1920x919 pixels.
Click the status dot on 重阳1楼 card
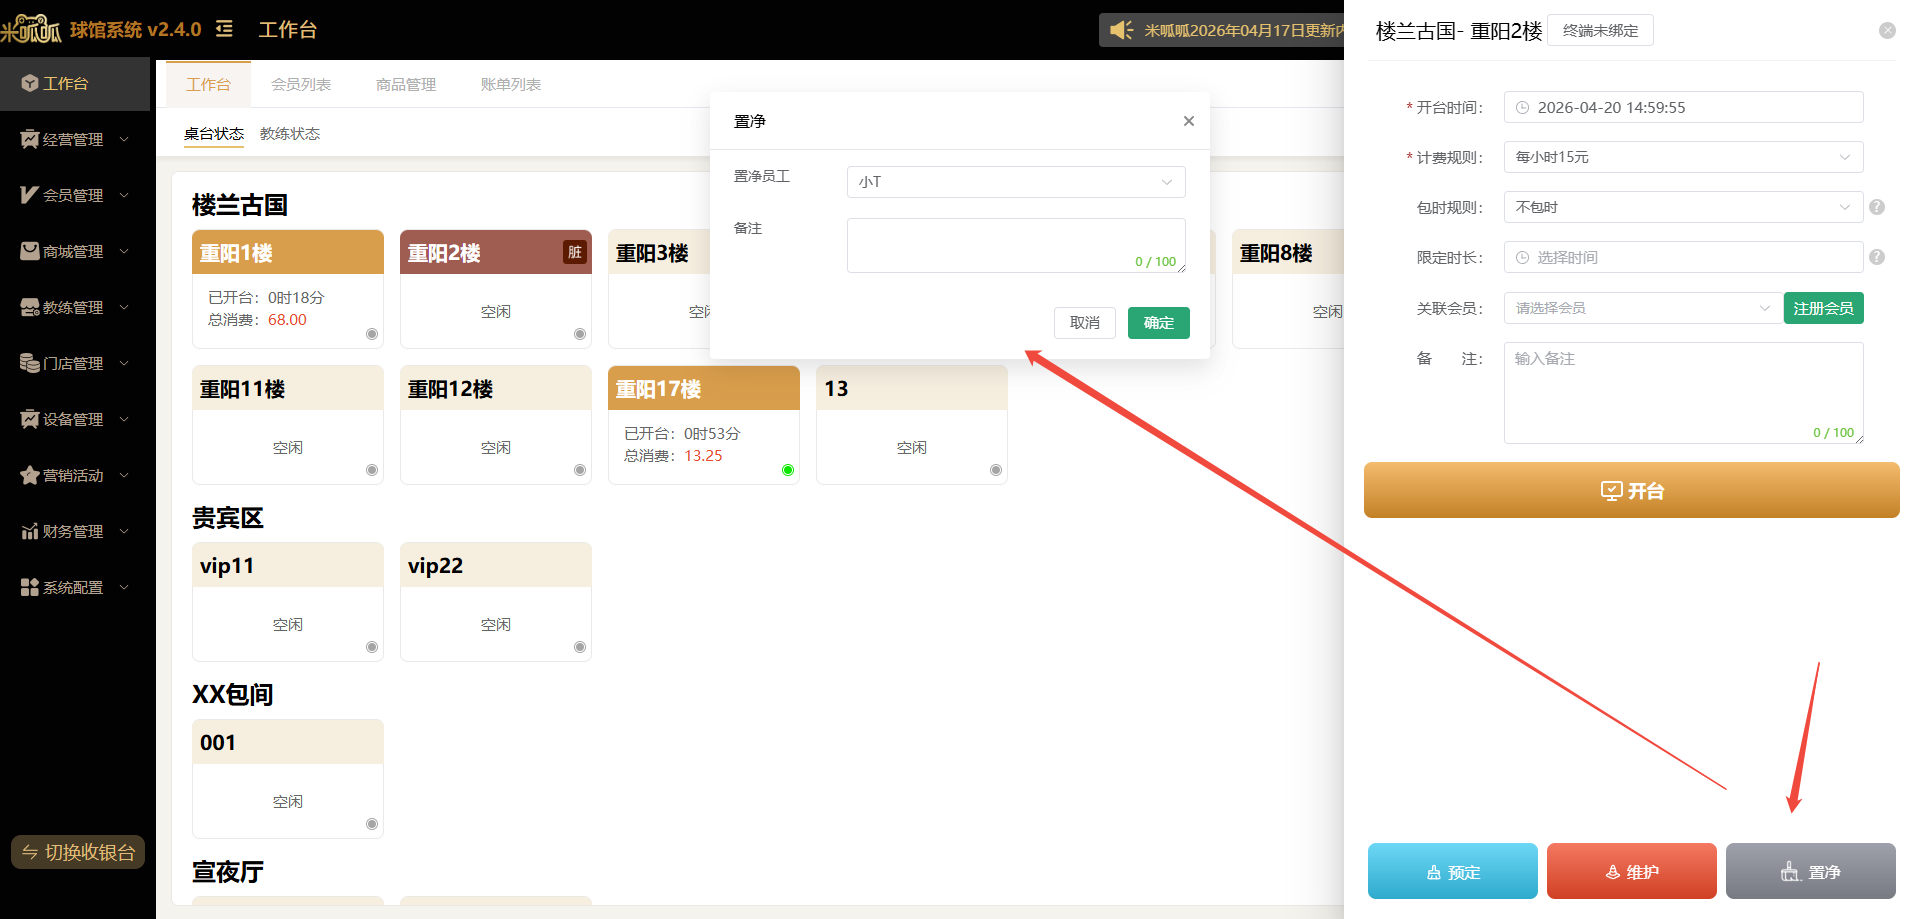click(x=372, y=334)
